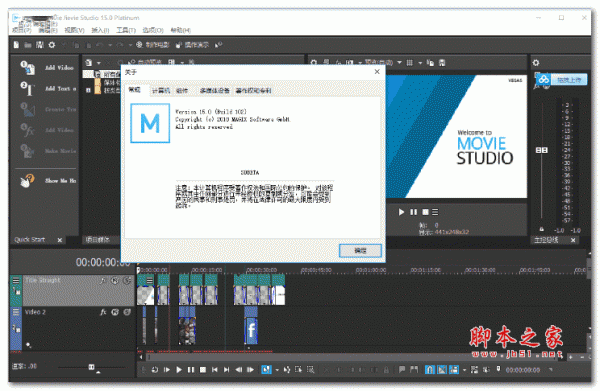Image resolution: width=600 pixels, height=391 pixels.
Task: Open the Video 2 track menu icon
Action: click(16, 312)
